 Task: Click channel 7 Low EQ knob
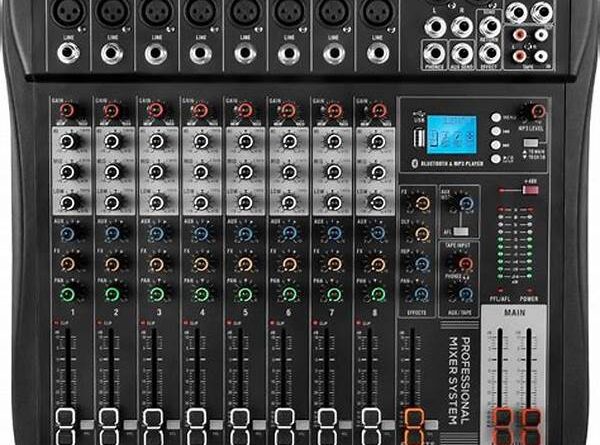click(x=330, y=202)
